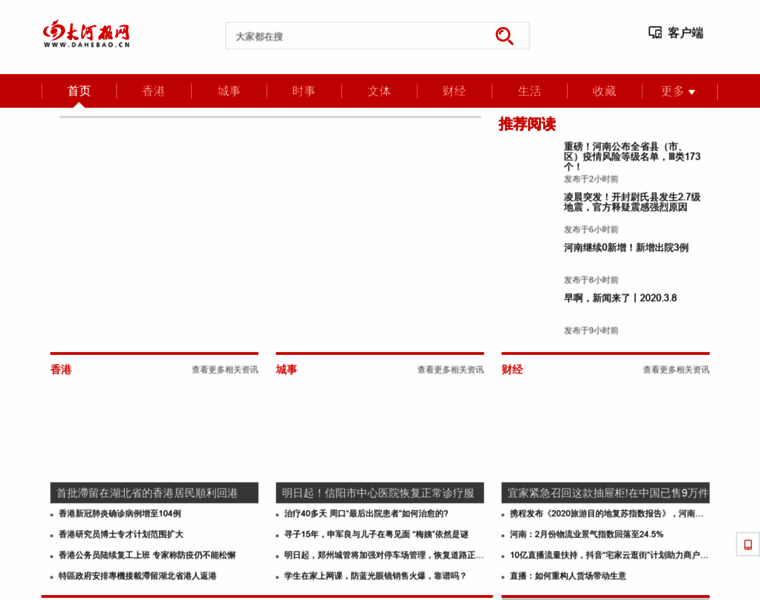Open 直播：如何重构人货场带动生意
This screenshot has height=600, width=760.
[568, 576]
